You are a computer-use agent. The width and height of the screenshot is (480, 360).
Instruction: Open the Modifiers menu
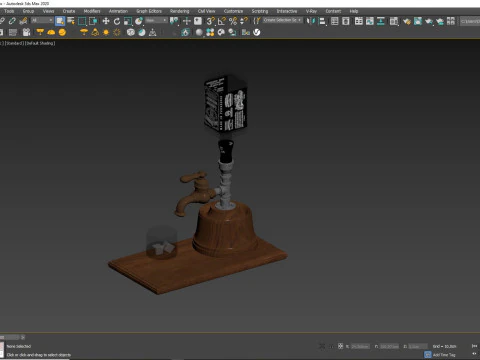click(x=92, y=11)
